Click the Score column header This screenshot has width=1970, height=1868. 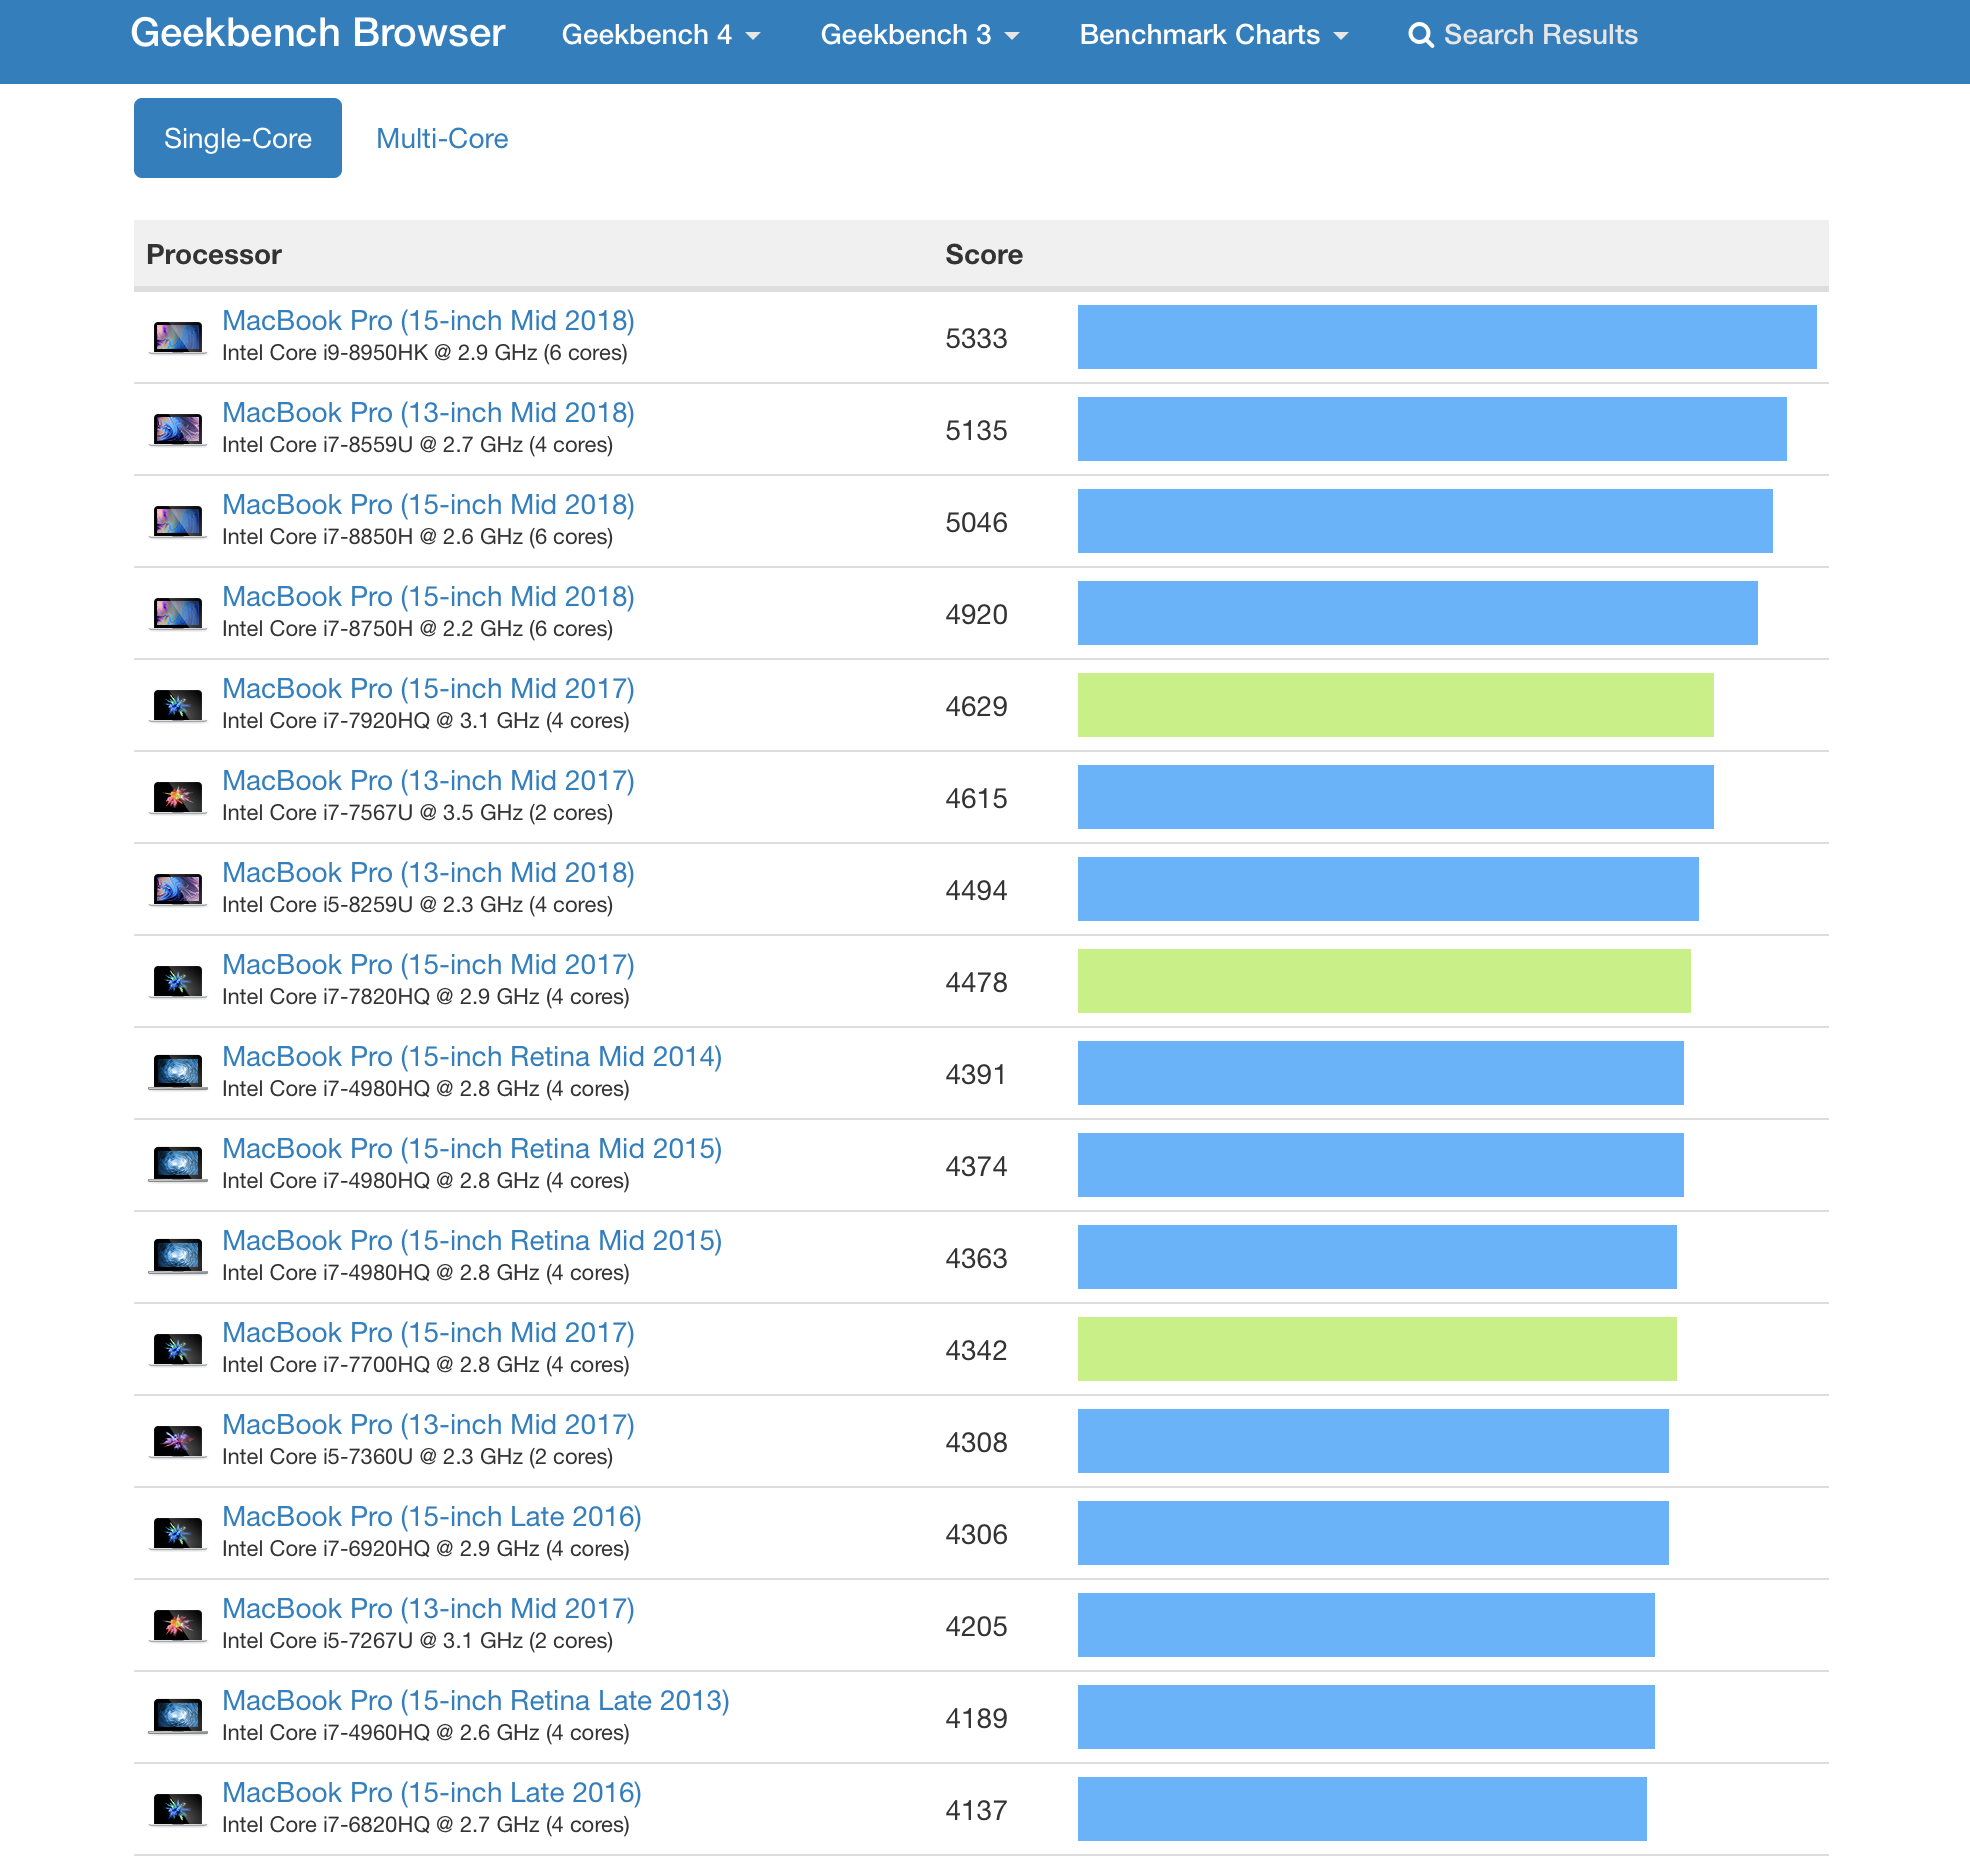click(984, 255)
